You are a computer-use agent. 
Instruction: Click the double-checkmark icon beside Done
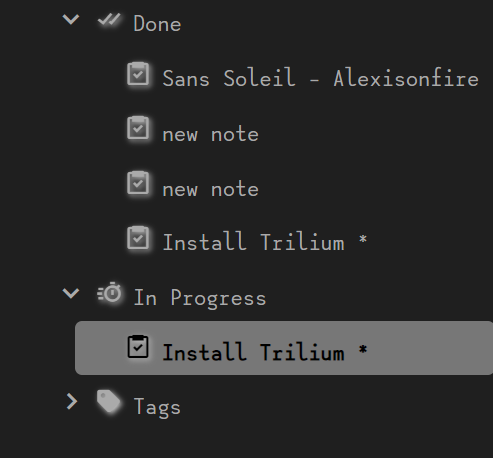coord(109,20)
